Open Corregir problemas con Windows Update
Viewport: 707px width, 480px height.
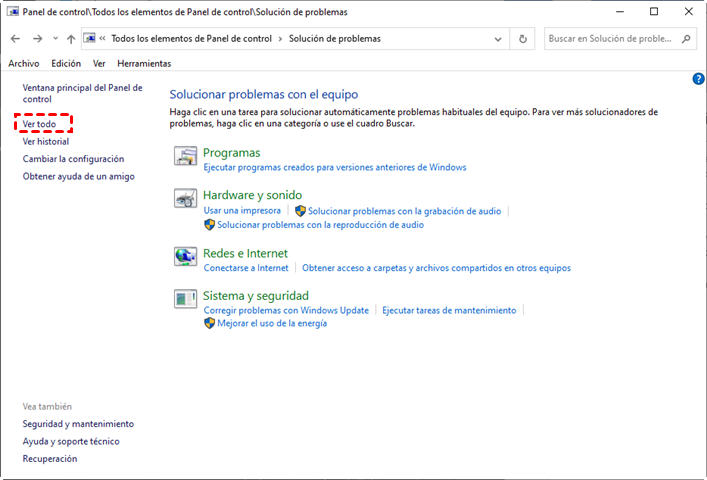286,311
